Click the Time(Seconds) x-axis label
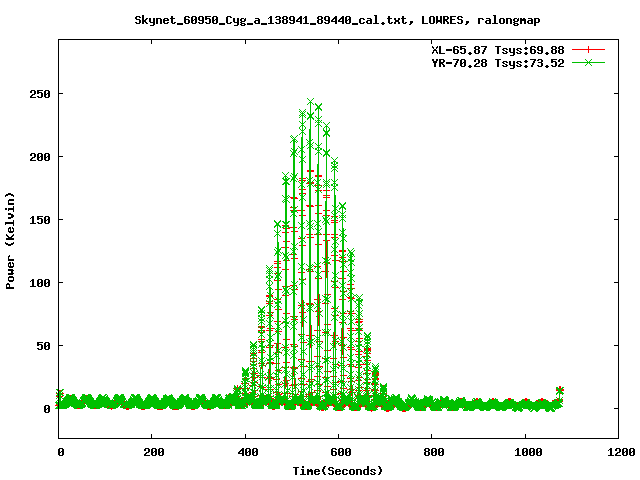640x480 pixels. tap(338, 470)
